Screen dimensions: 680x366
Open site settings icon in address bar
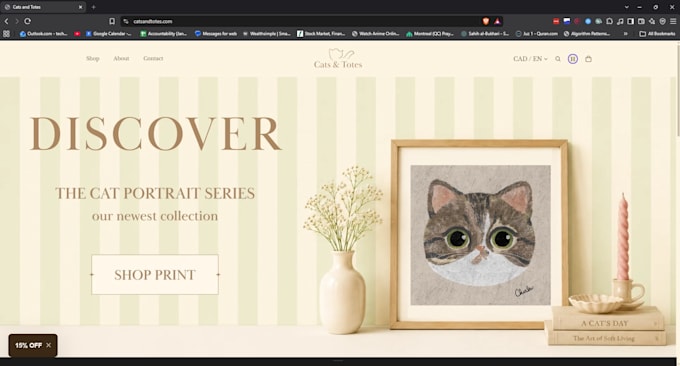point(126,21)
